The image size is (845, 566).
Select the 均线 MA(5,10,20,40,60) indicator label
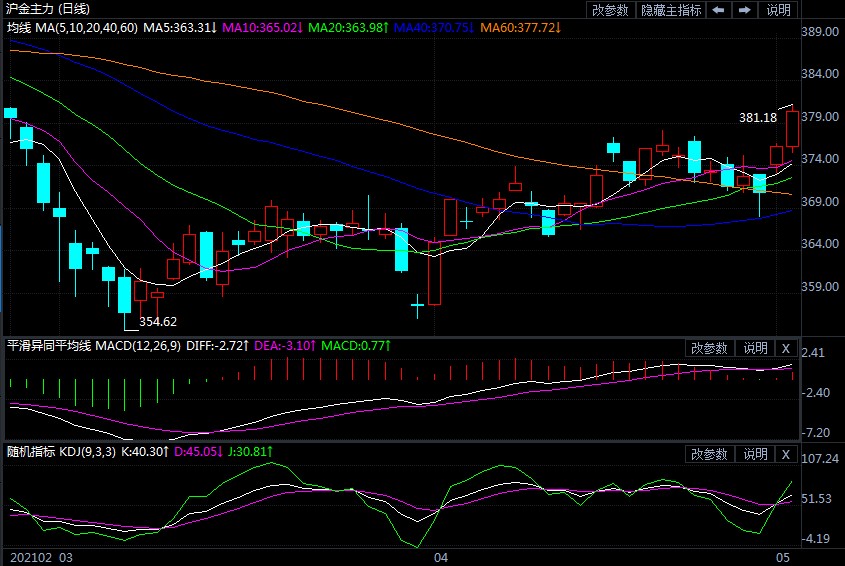click(70, 26)
